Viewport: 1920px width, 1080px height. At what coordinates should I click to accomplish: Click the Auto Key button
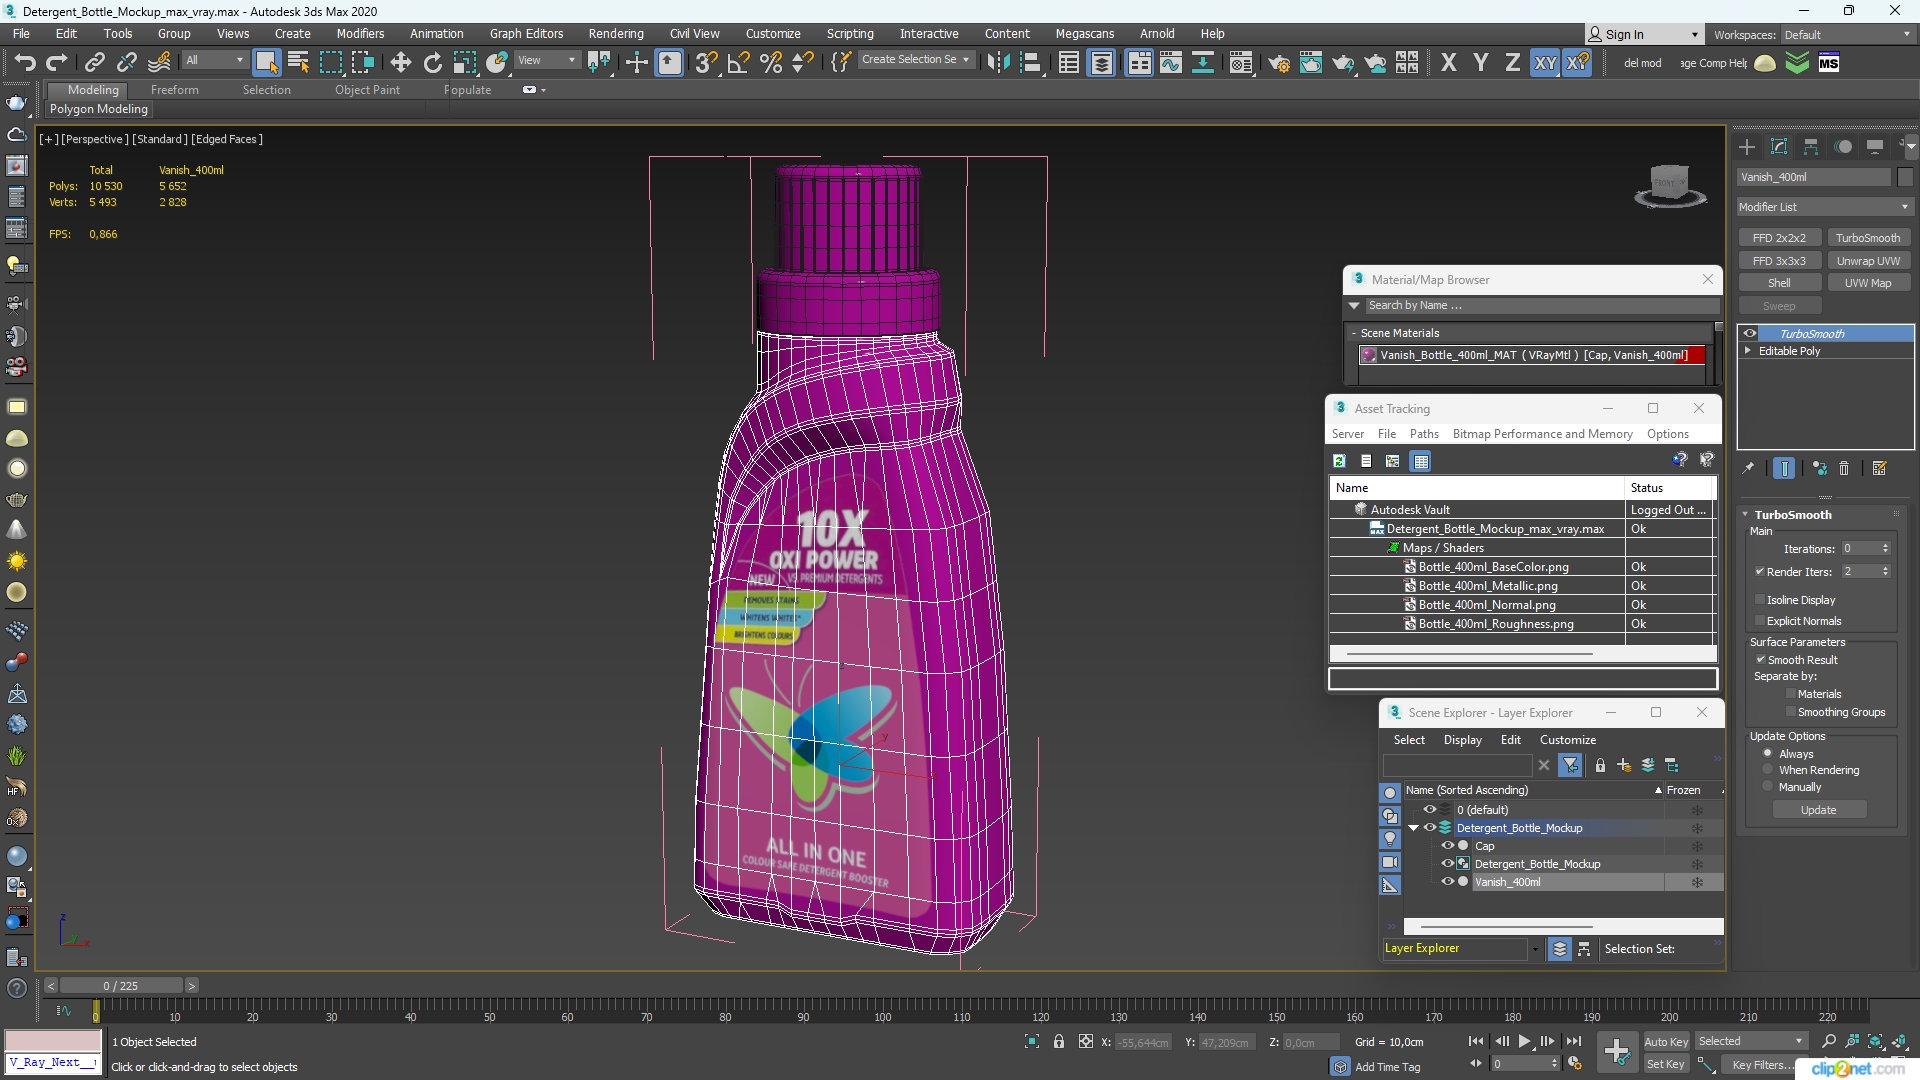tap(1666, 1042)
